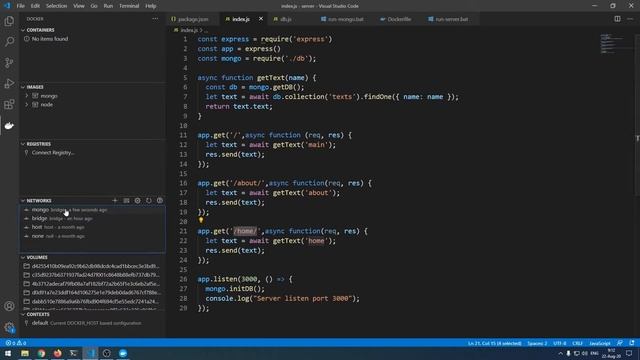This screenshot has width=640, height=360.
Task: Select the default Docker context
Action: click(93, 323)
